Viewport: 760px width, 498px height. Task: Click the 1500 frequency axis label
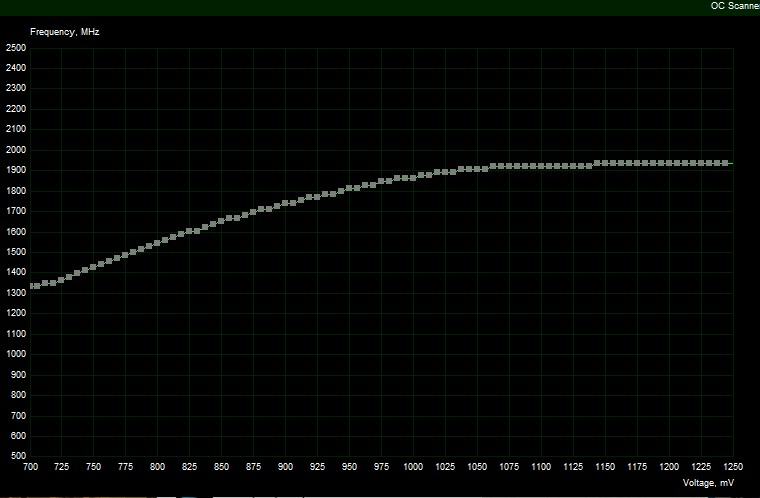pyautogui.click(x=16, y=252)
